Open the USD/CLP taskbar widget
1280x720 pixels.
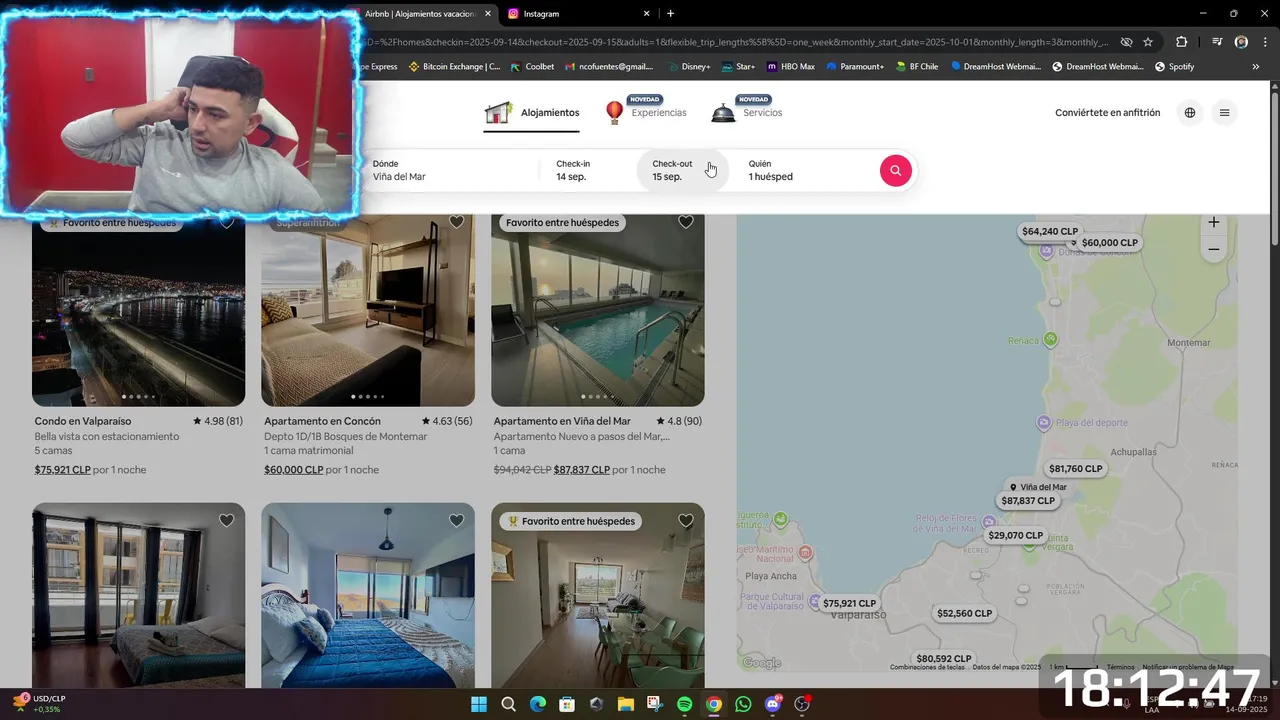(38, 703)
